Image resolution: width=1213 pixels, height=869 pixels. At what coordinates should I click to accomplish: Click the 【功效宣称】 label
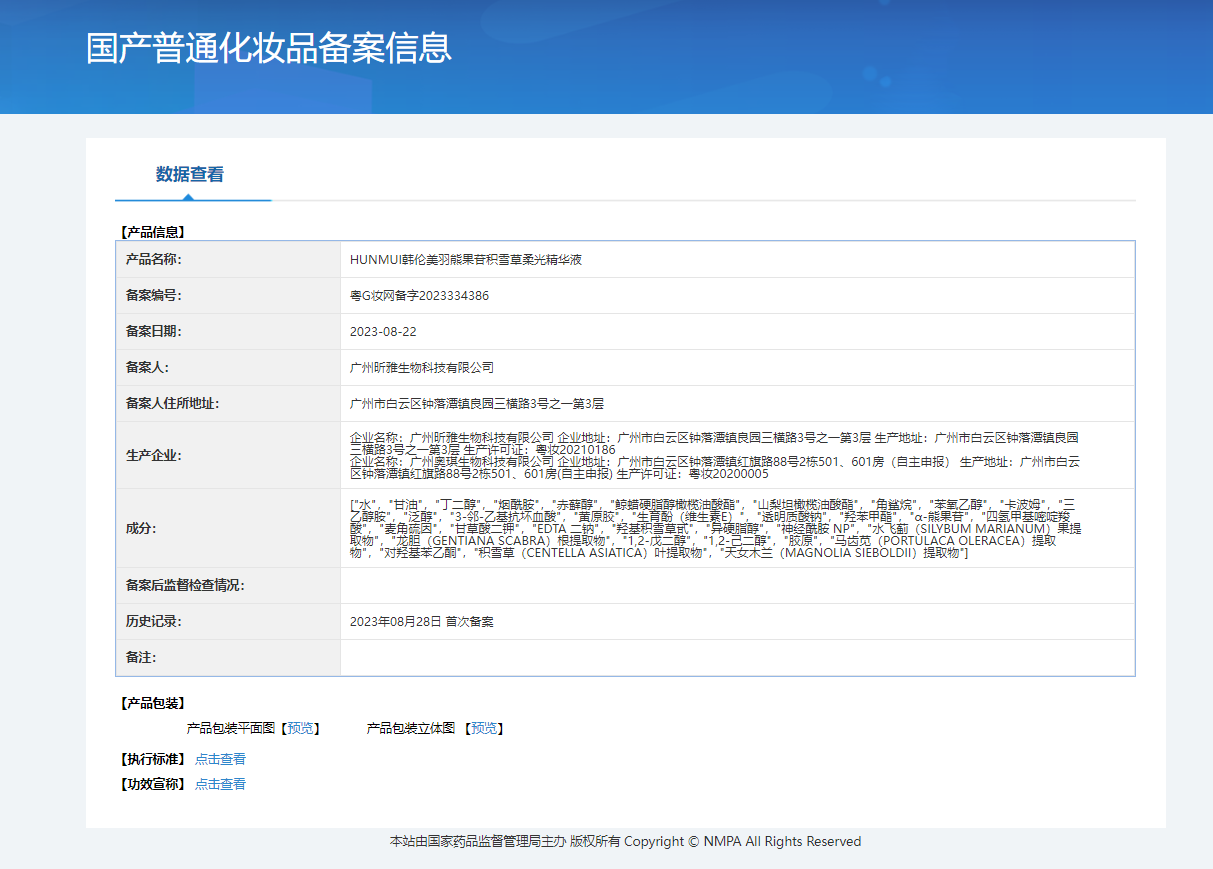(x=152, y=784)
